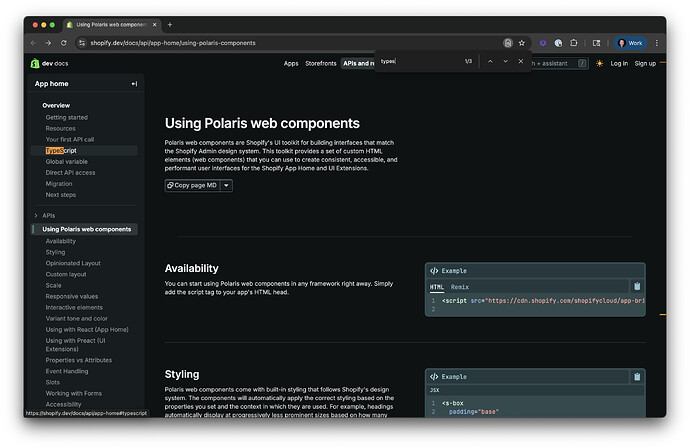Jump to Properties vs Attributes
690x448 pixels.
pyautogui.click(x=78, y=360)
